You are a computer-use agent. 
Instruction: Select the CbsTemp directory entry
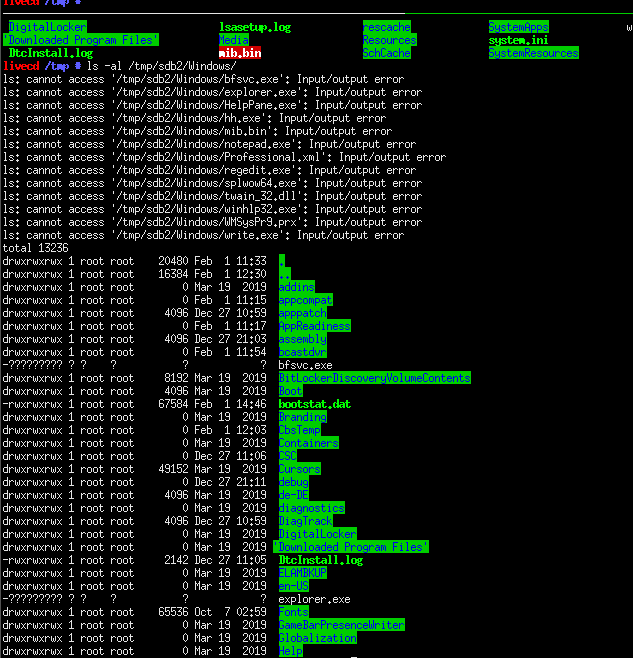[300, 431]
